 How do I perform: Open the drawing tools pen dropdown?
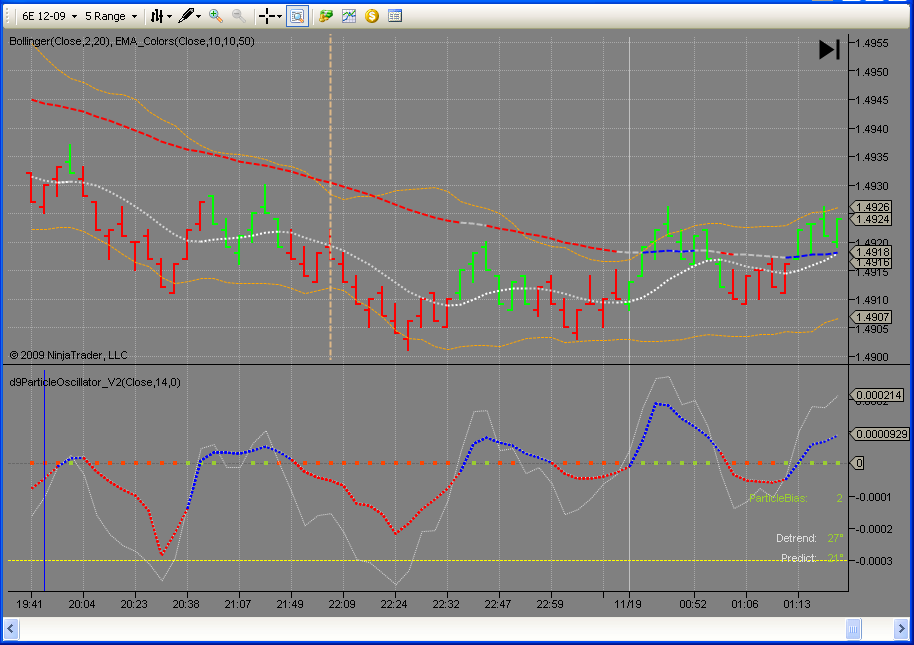[x=190, y=16]
